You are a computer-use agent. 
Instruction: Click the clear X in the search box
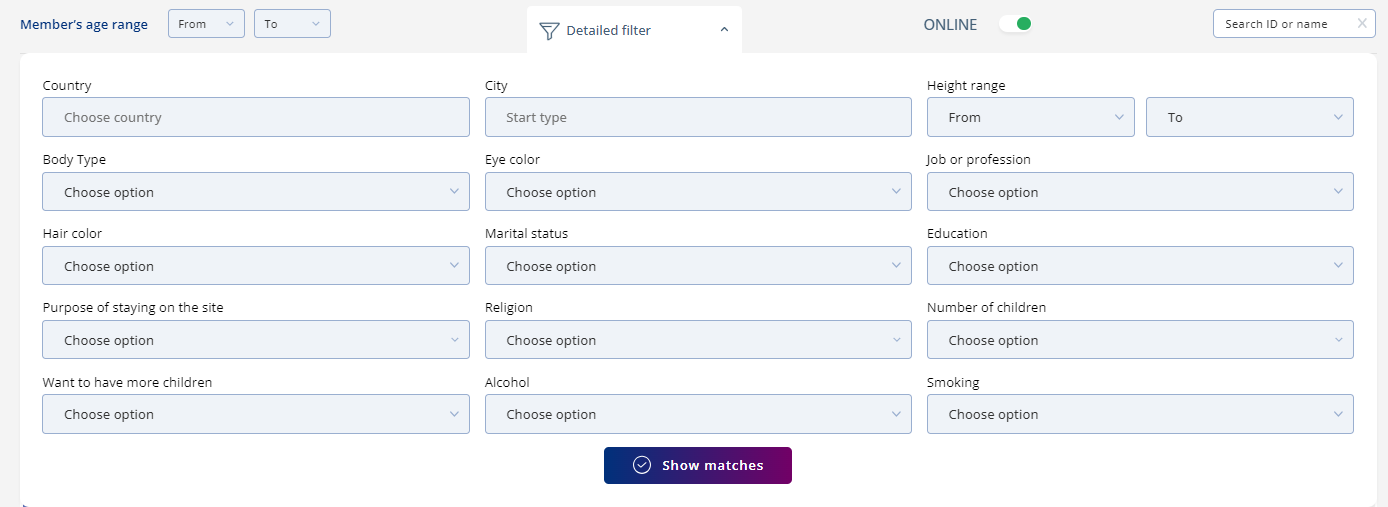click(x=1362, y=24)
